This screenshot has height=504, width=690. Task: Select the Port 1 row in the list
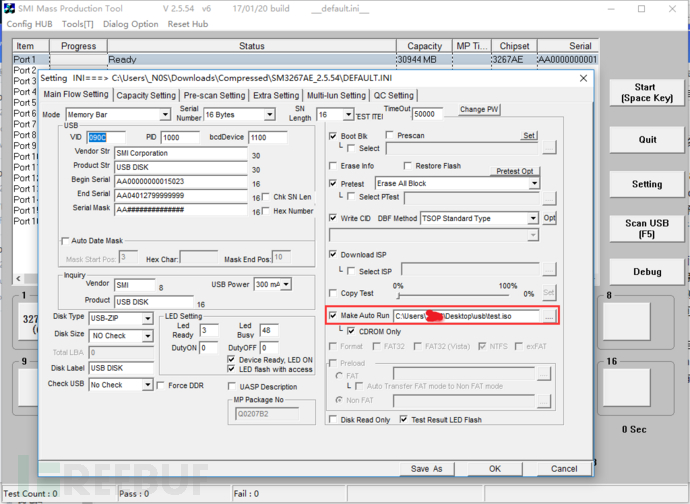click(305, 59)
